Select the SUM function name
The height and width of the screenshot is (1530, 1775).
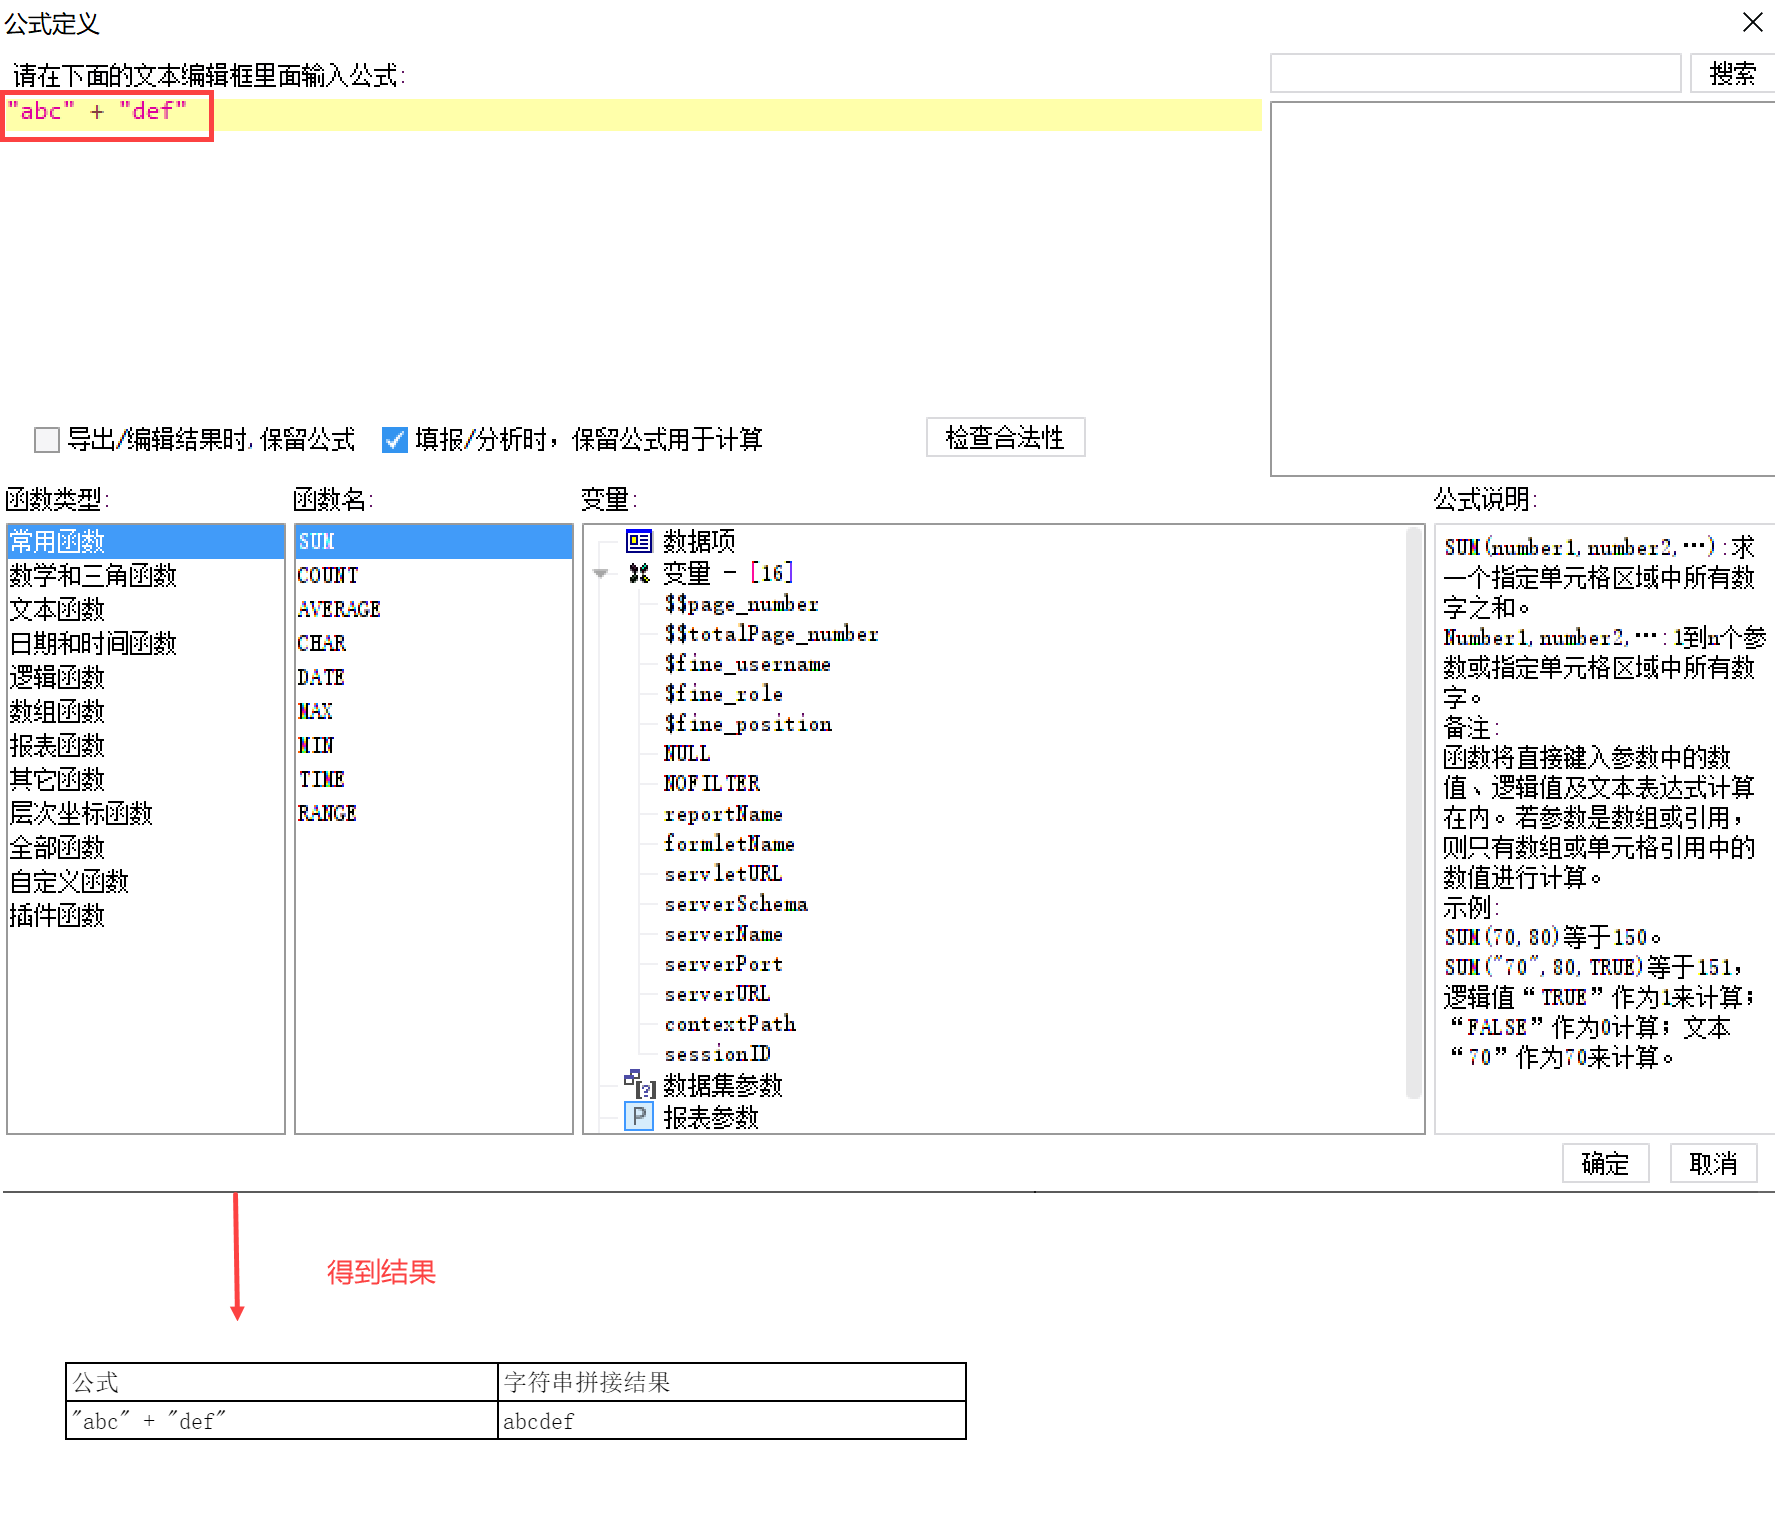[x=434, y=542]
